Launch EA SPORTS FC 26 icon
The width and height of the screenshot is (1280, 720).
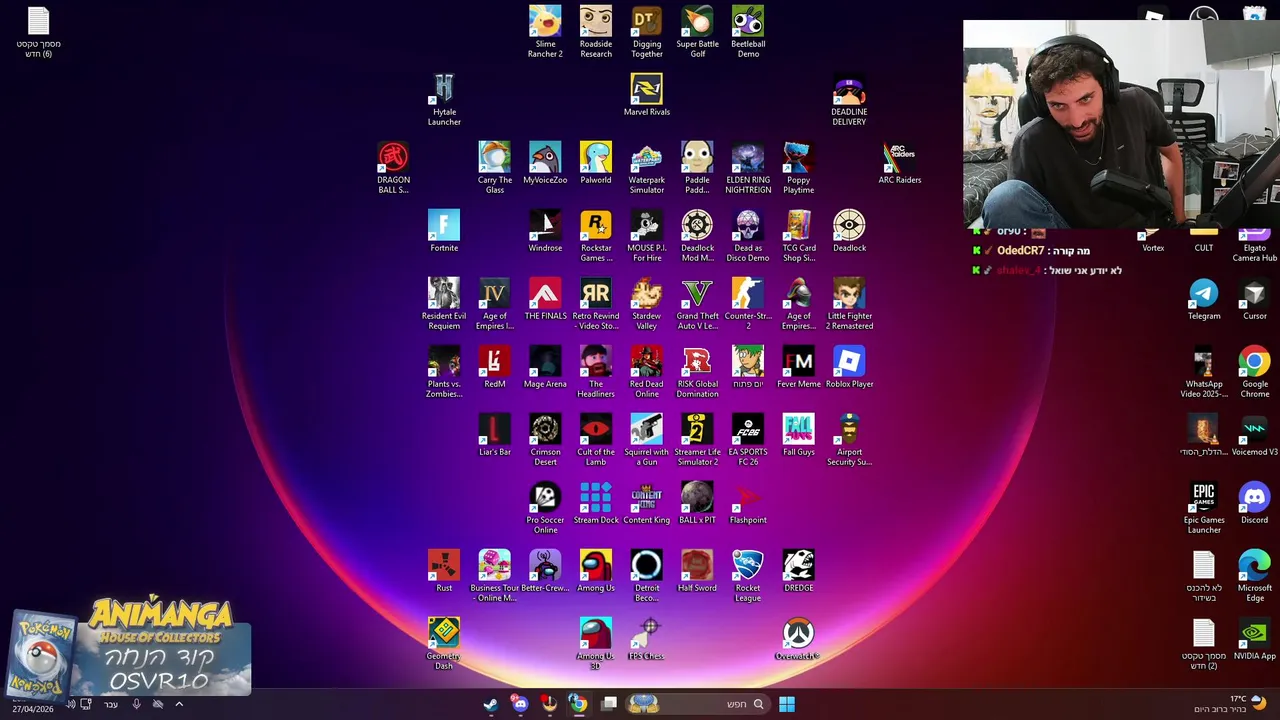[x=748, y=440]
